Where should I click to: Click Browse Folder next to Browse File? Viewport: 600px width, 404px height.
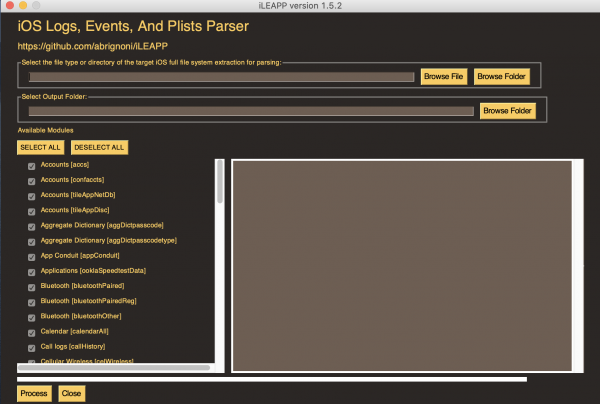pos(502,77)
